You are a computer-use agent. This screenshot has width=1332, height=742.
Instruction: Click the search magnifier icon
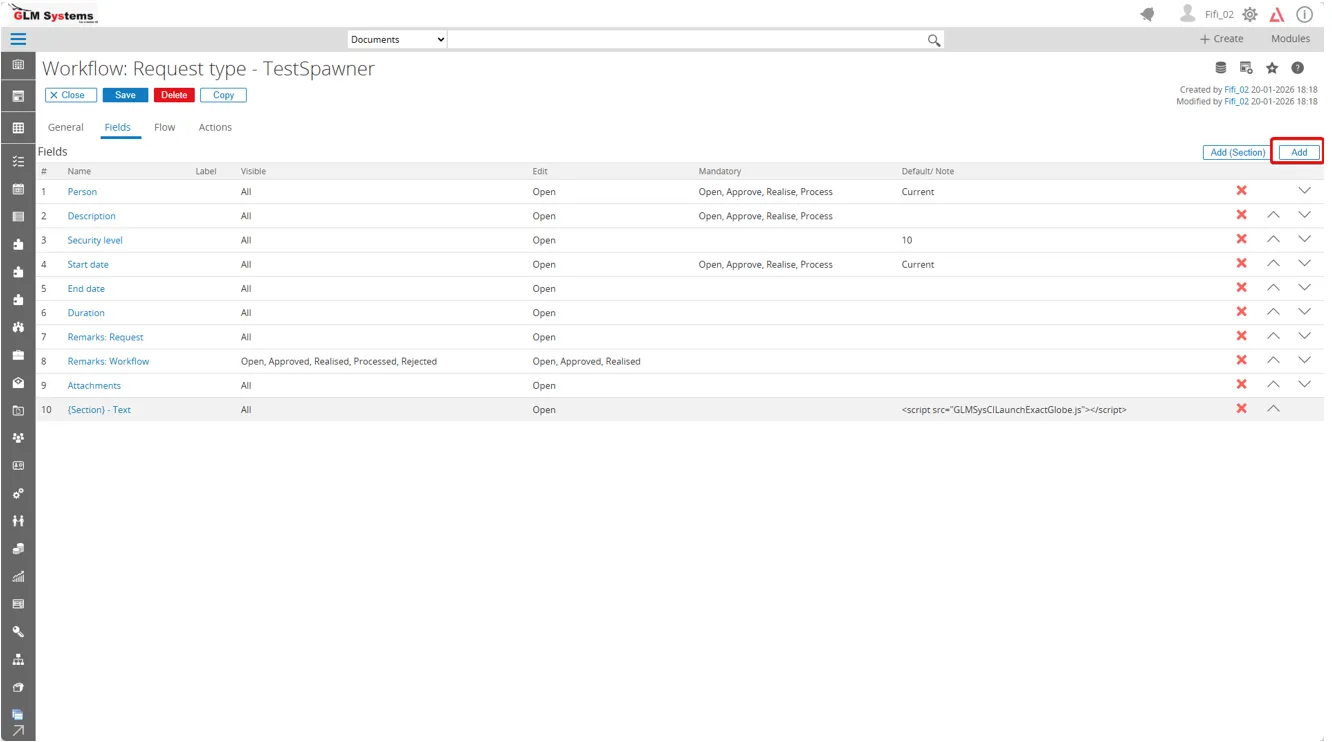click(933, 40)
